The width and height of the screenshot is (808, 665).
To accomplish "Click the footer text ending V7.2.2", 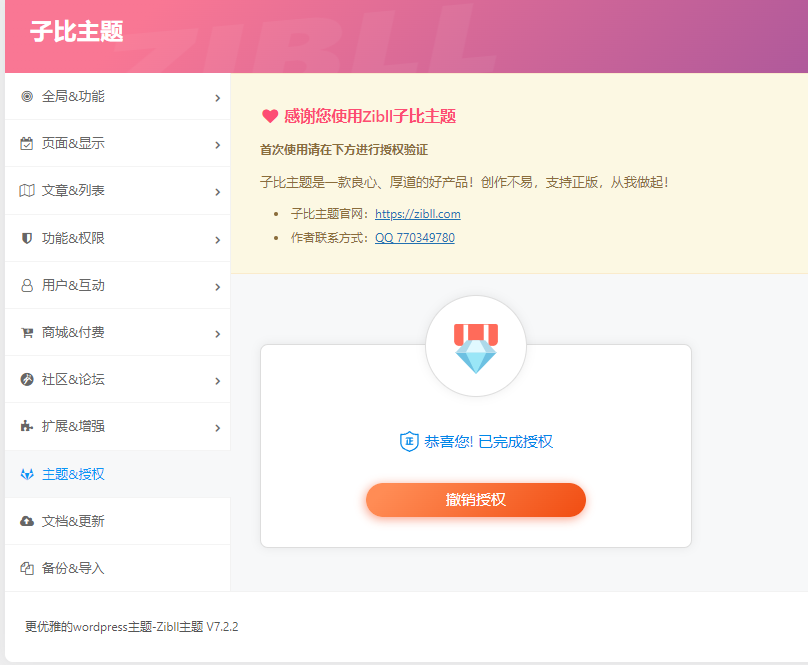I will click(131, 627).
